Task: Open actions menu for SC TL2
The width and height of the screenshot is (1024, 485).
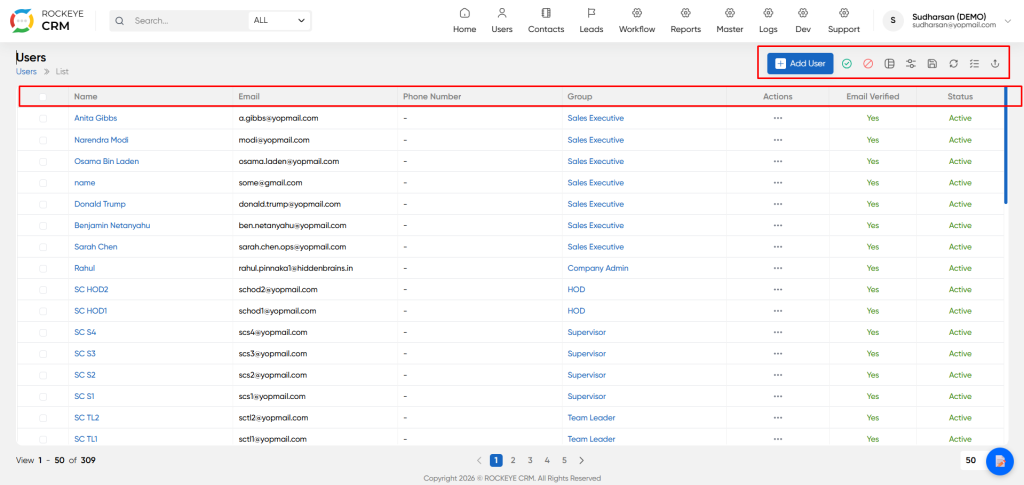Action: point(777,418)
